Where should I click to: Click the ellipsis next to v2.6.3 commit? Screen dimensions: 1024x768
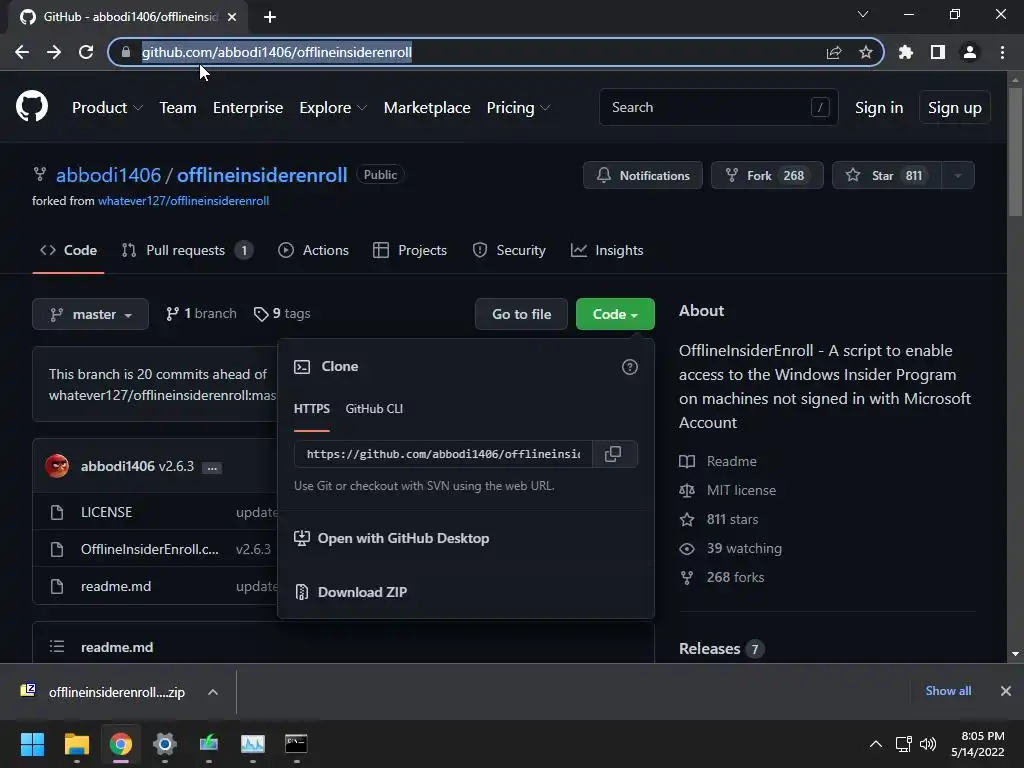(x=212, y=468)
